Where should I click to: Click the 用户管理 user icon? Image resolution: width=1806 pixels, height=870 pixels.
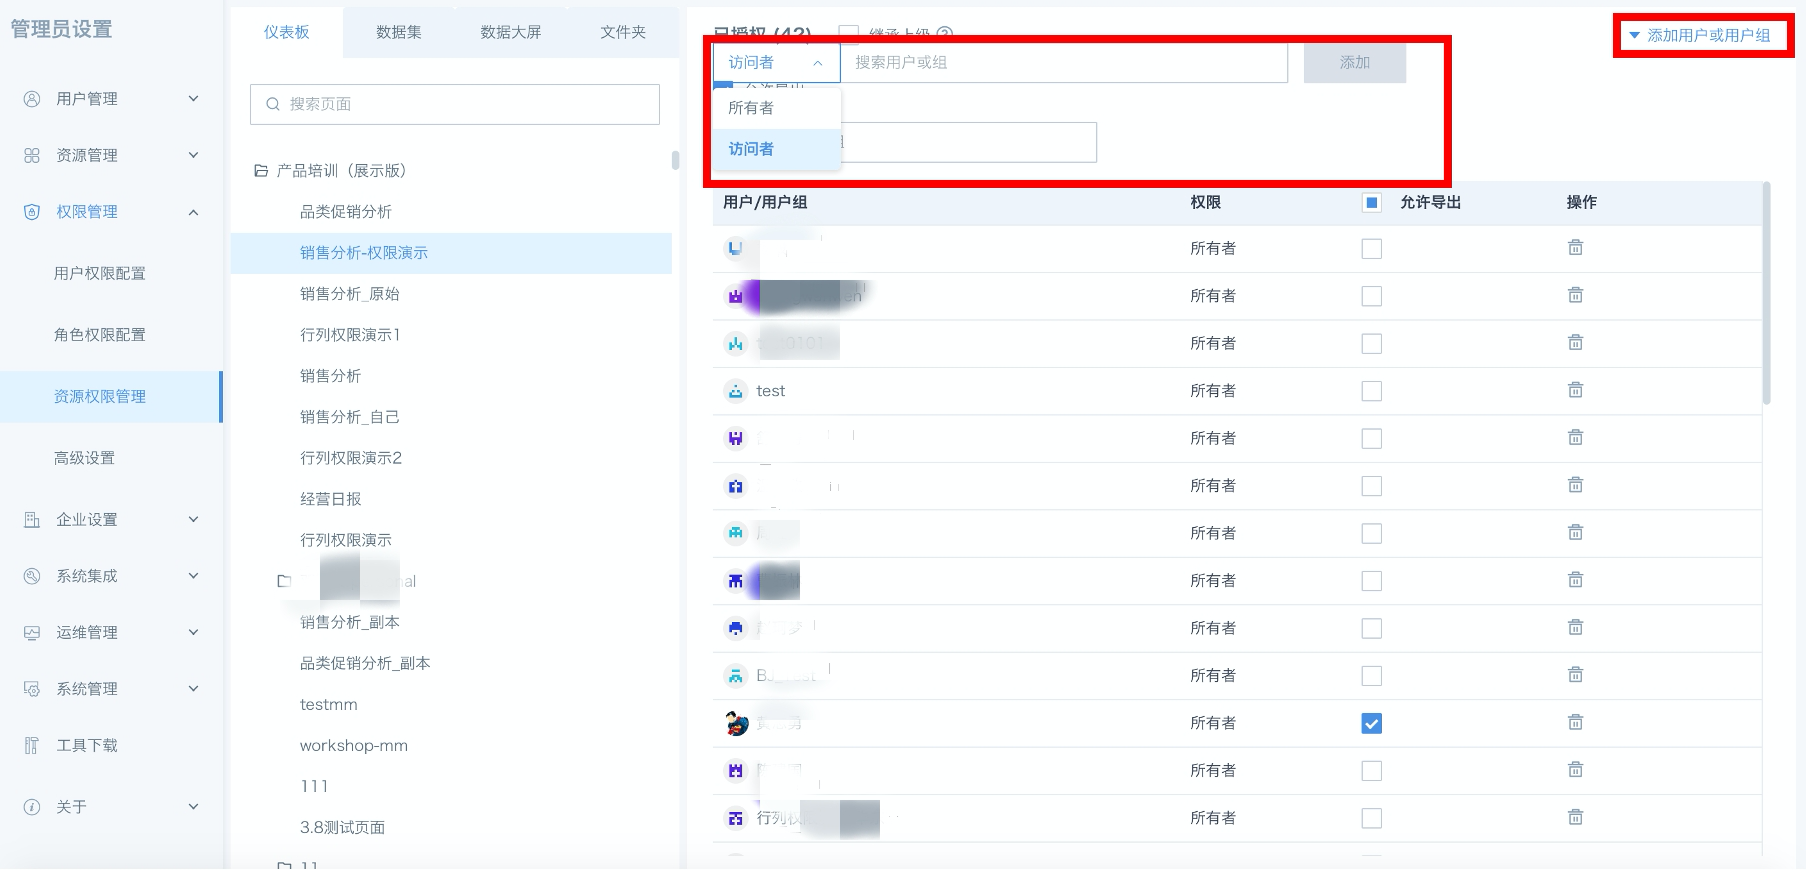click(x=32, y=99)
